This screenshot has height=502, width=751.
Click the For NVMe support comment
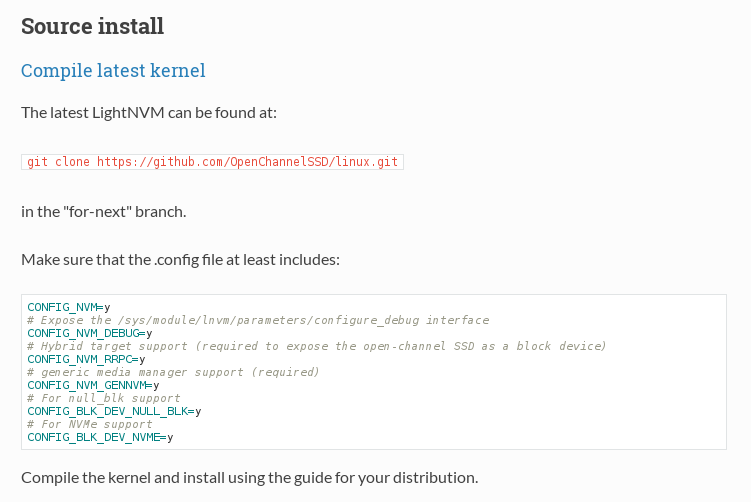click(x=90, y=424)
